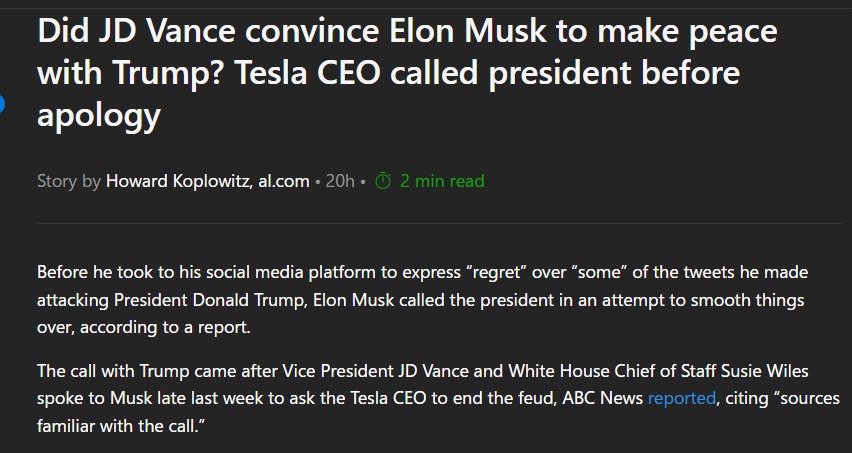
Task: Open author Howard Koplowitz, al.com link
Action: pos(208,181)
